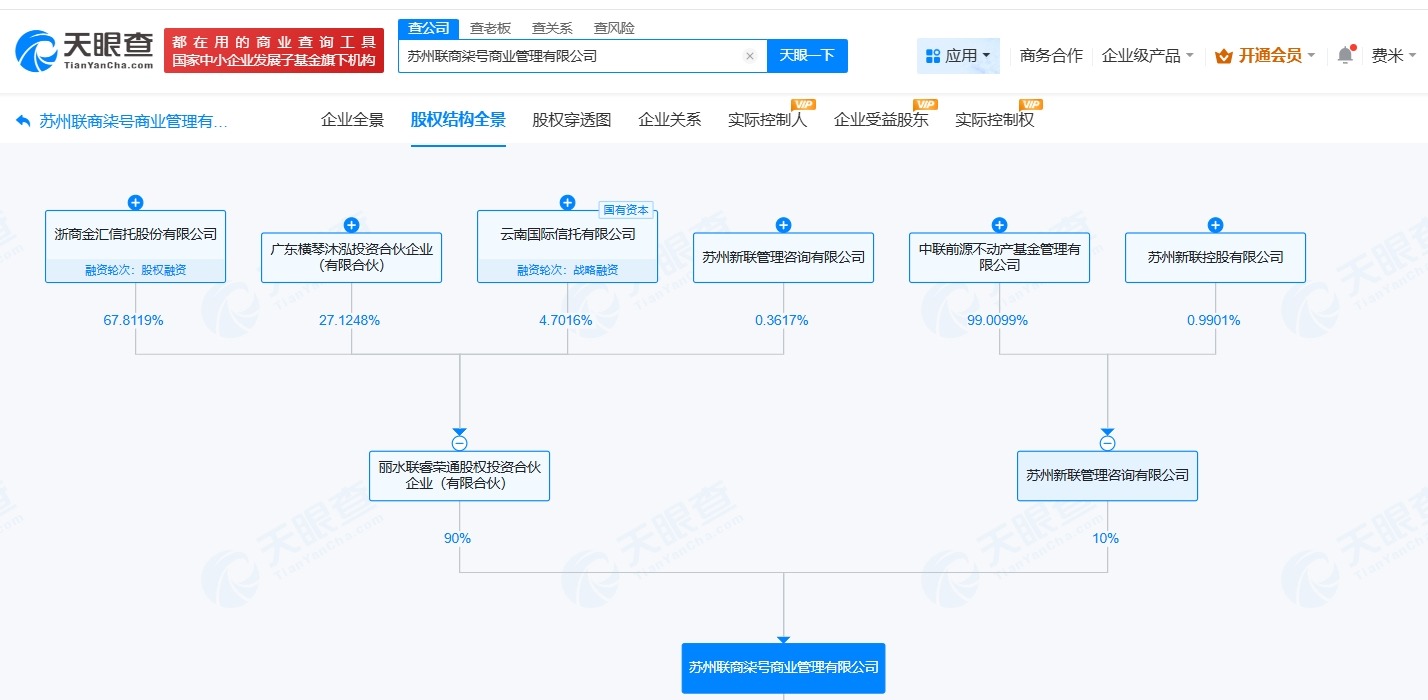
Task: Click the 天眼查 logo icon
Action: point(35,50)
